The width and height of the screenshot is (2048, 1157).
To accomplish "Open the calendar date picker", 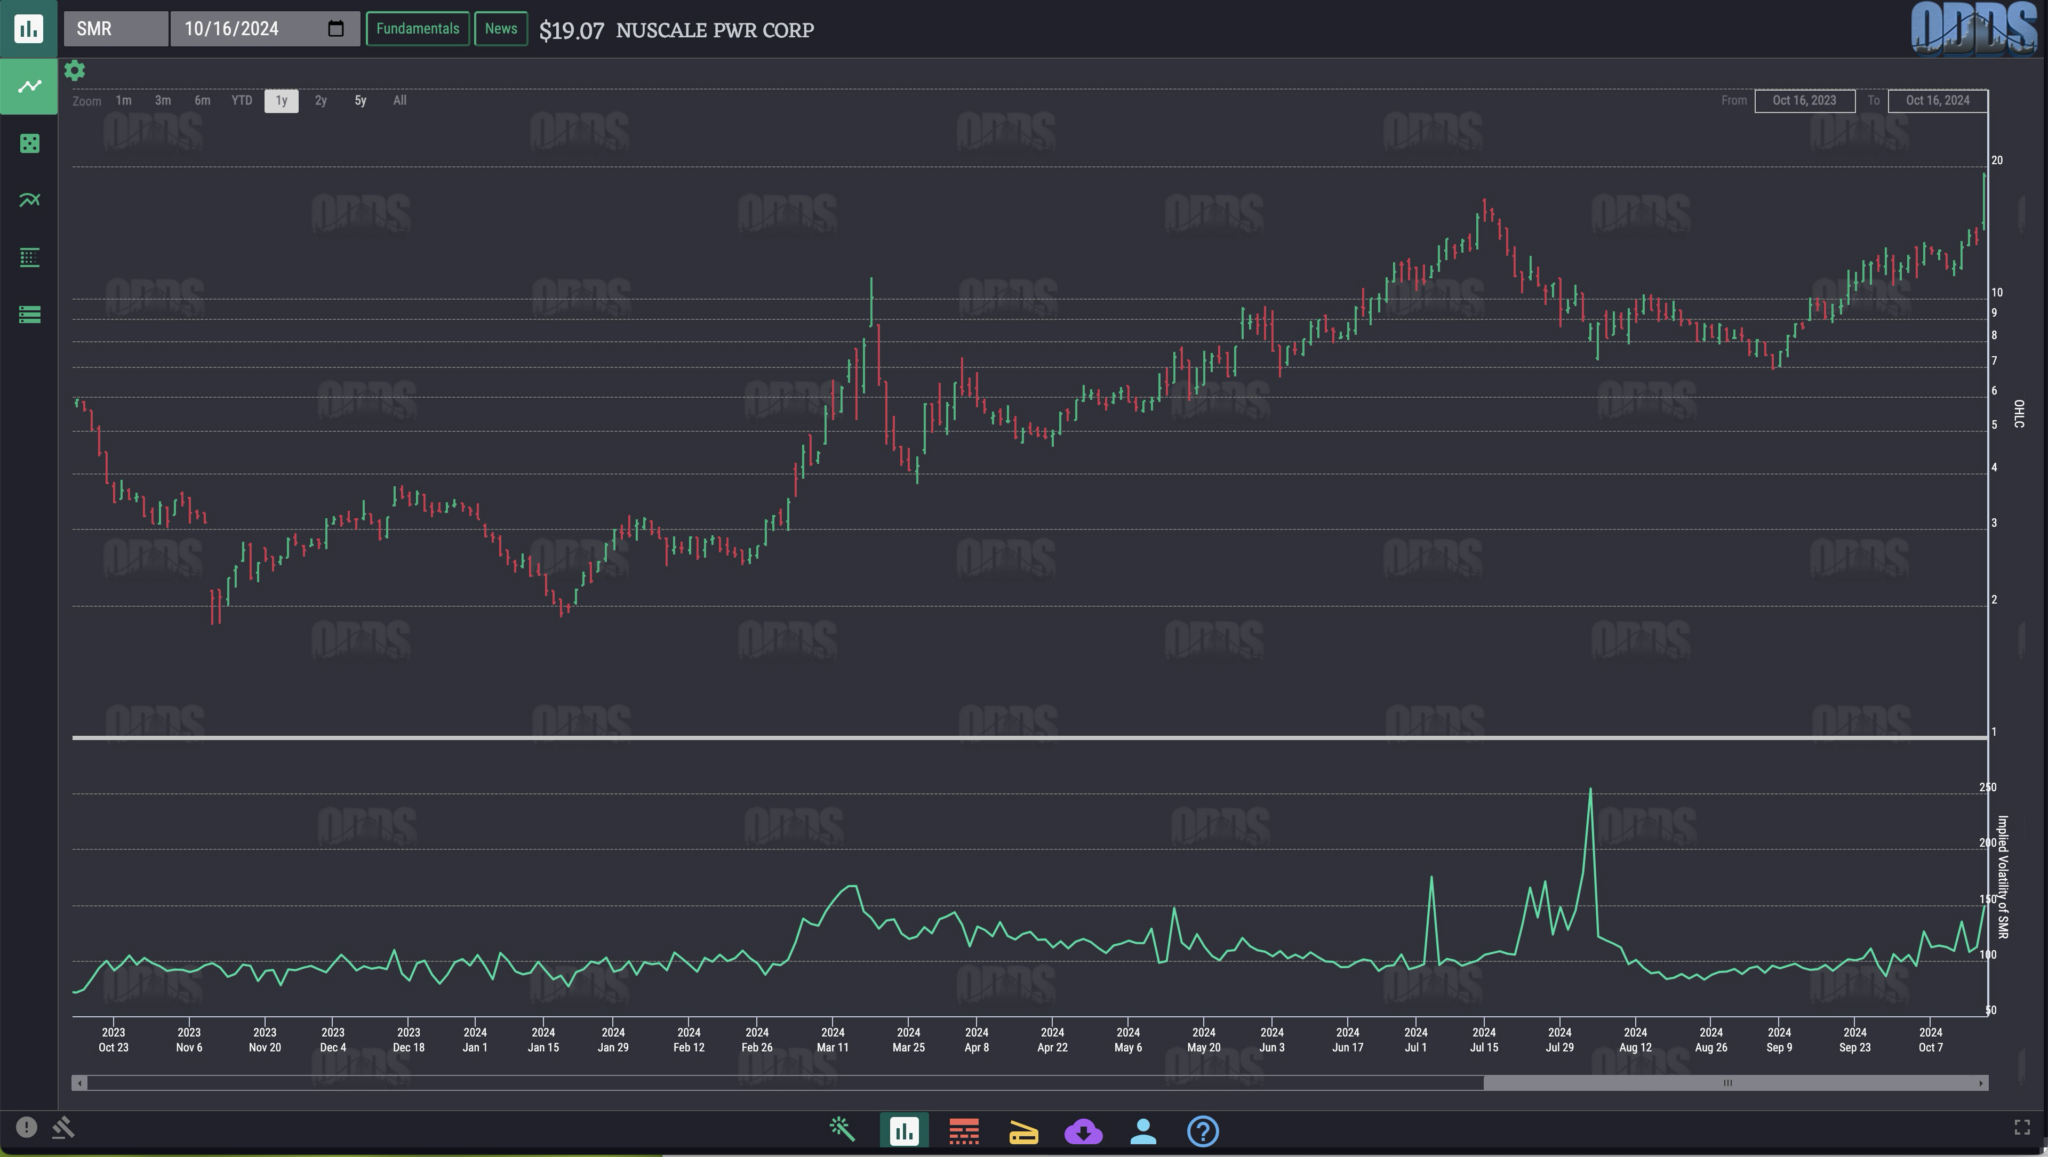I will [x=335, y=28].
